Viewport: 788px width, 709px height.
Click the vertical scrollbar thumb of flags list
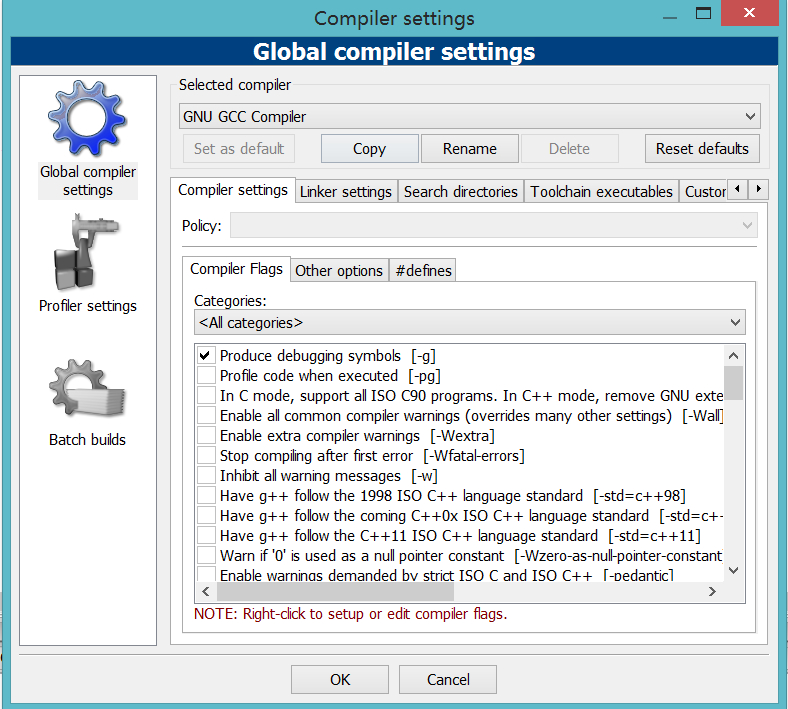pos(733,383)
